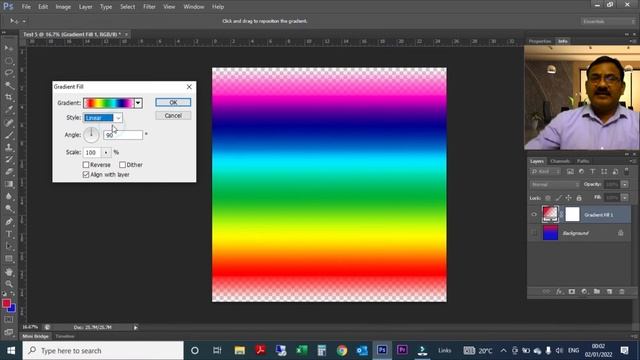Open the layer blend mode dropdown

point(555,184)
